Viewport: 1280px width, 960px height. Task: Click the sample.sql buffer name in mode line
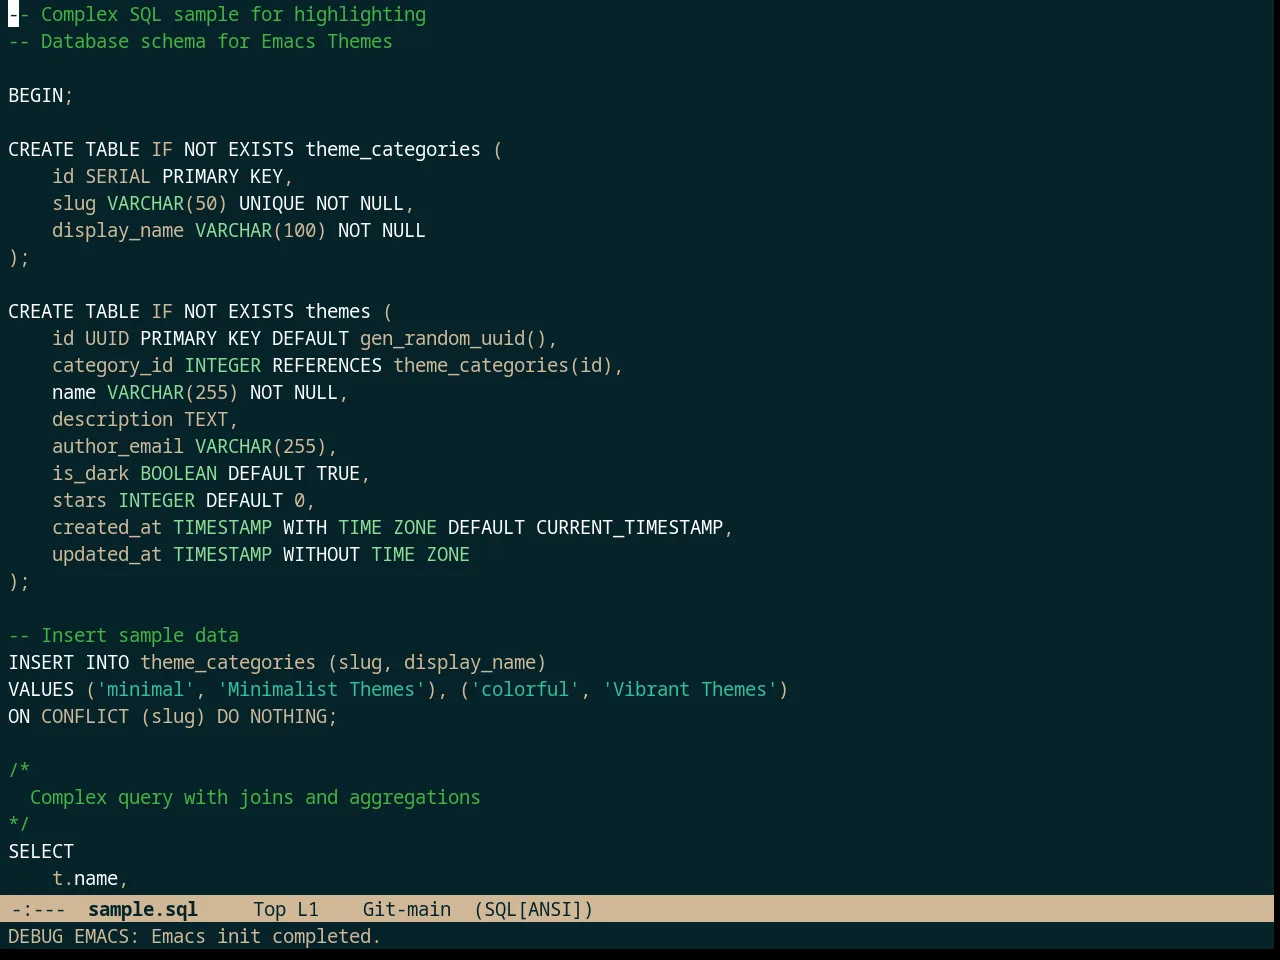point(143,909)
